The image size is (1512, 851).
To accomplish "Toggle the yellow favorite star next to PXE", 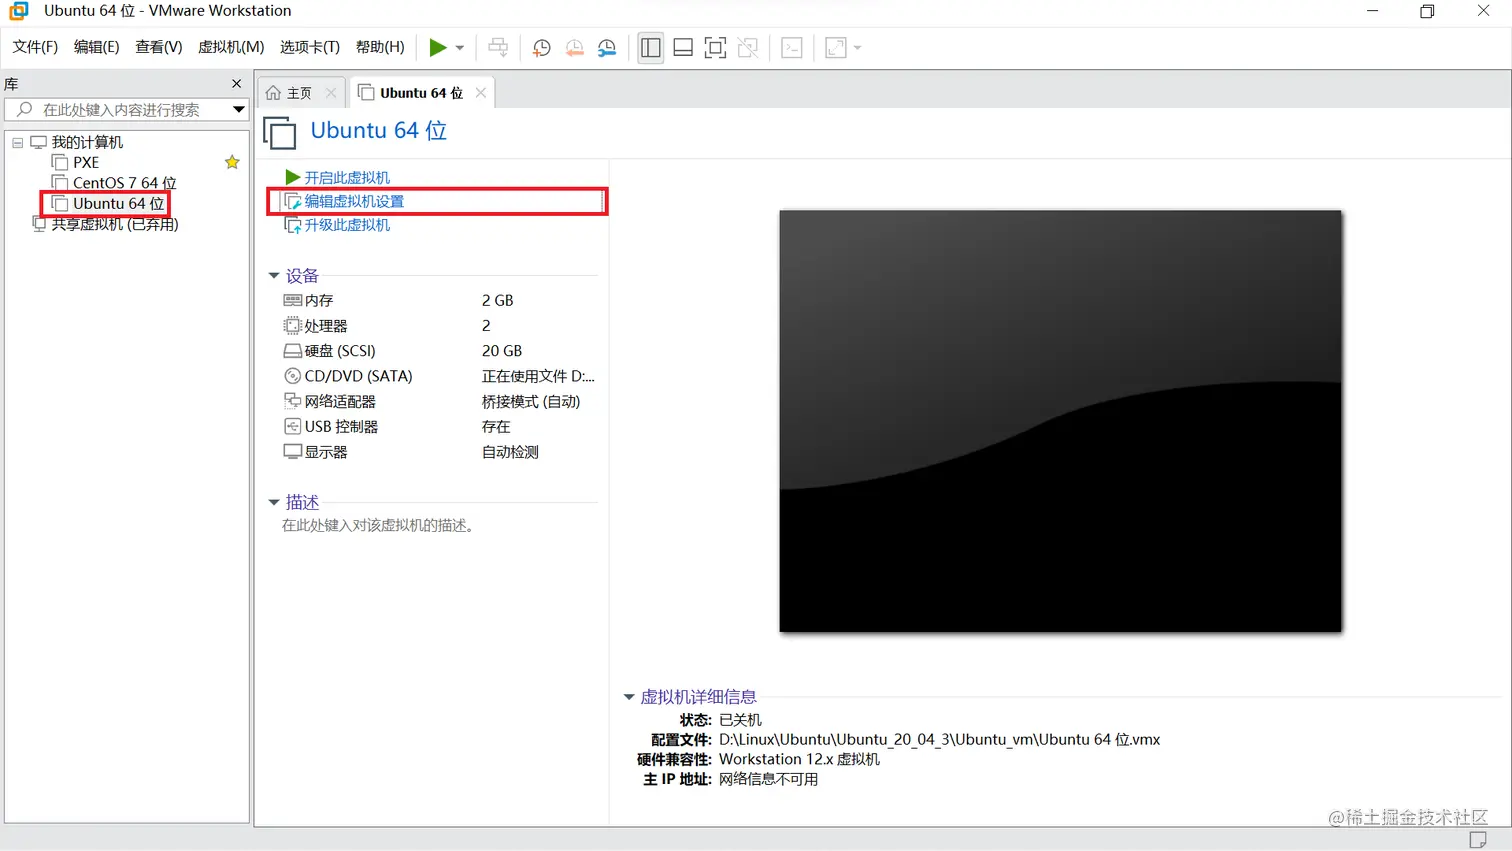I will point(231,161).
